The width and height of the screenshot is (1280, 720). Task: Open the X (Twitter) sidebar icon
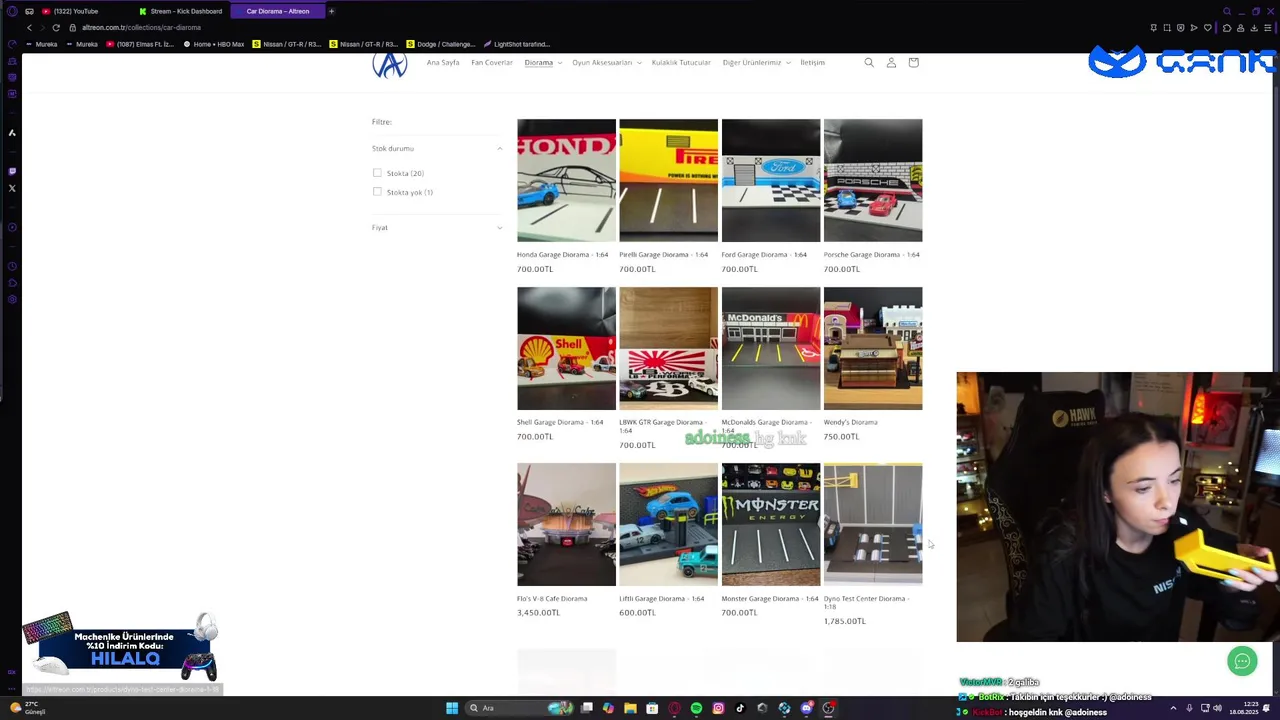(12, 188)
